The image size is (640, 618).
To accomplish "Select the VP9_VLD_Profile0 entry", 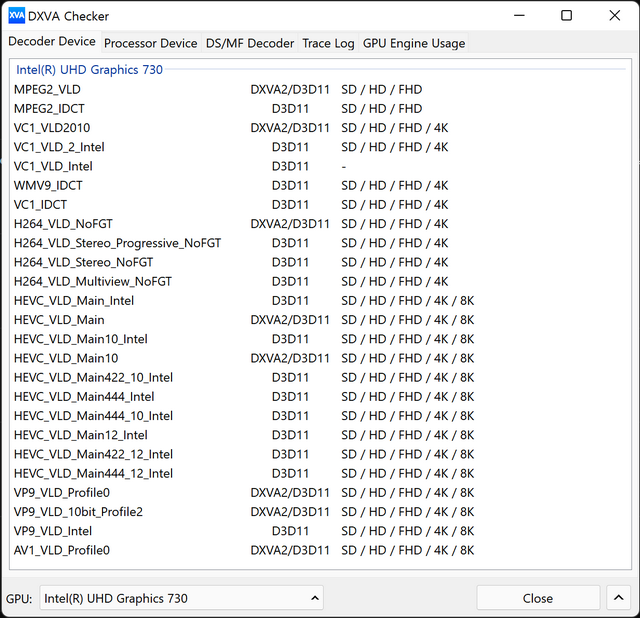I will point(320,492).
